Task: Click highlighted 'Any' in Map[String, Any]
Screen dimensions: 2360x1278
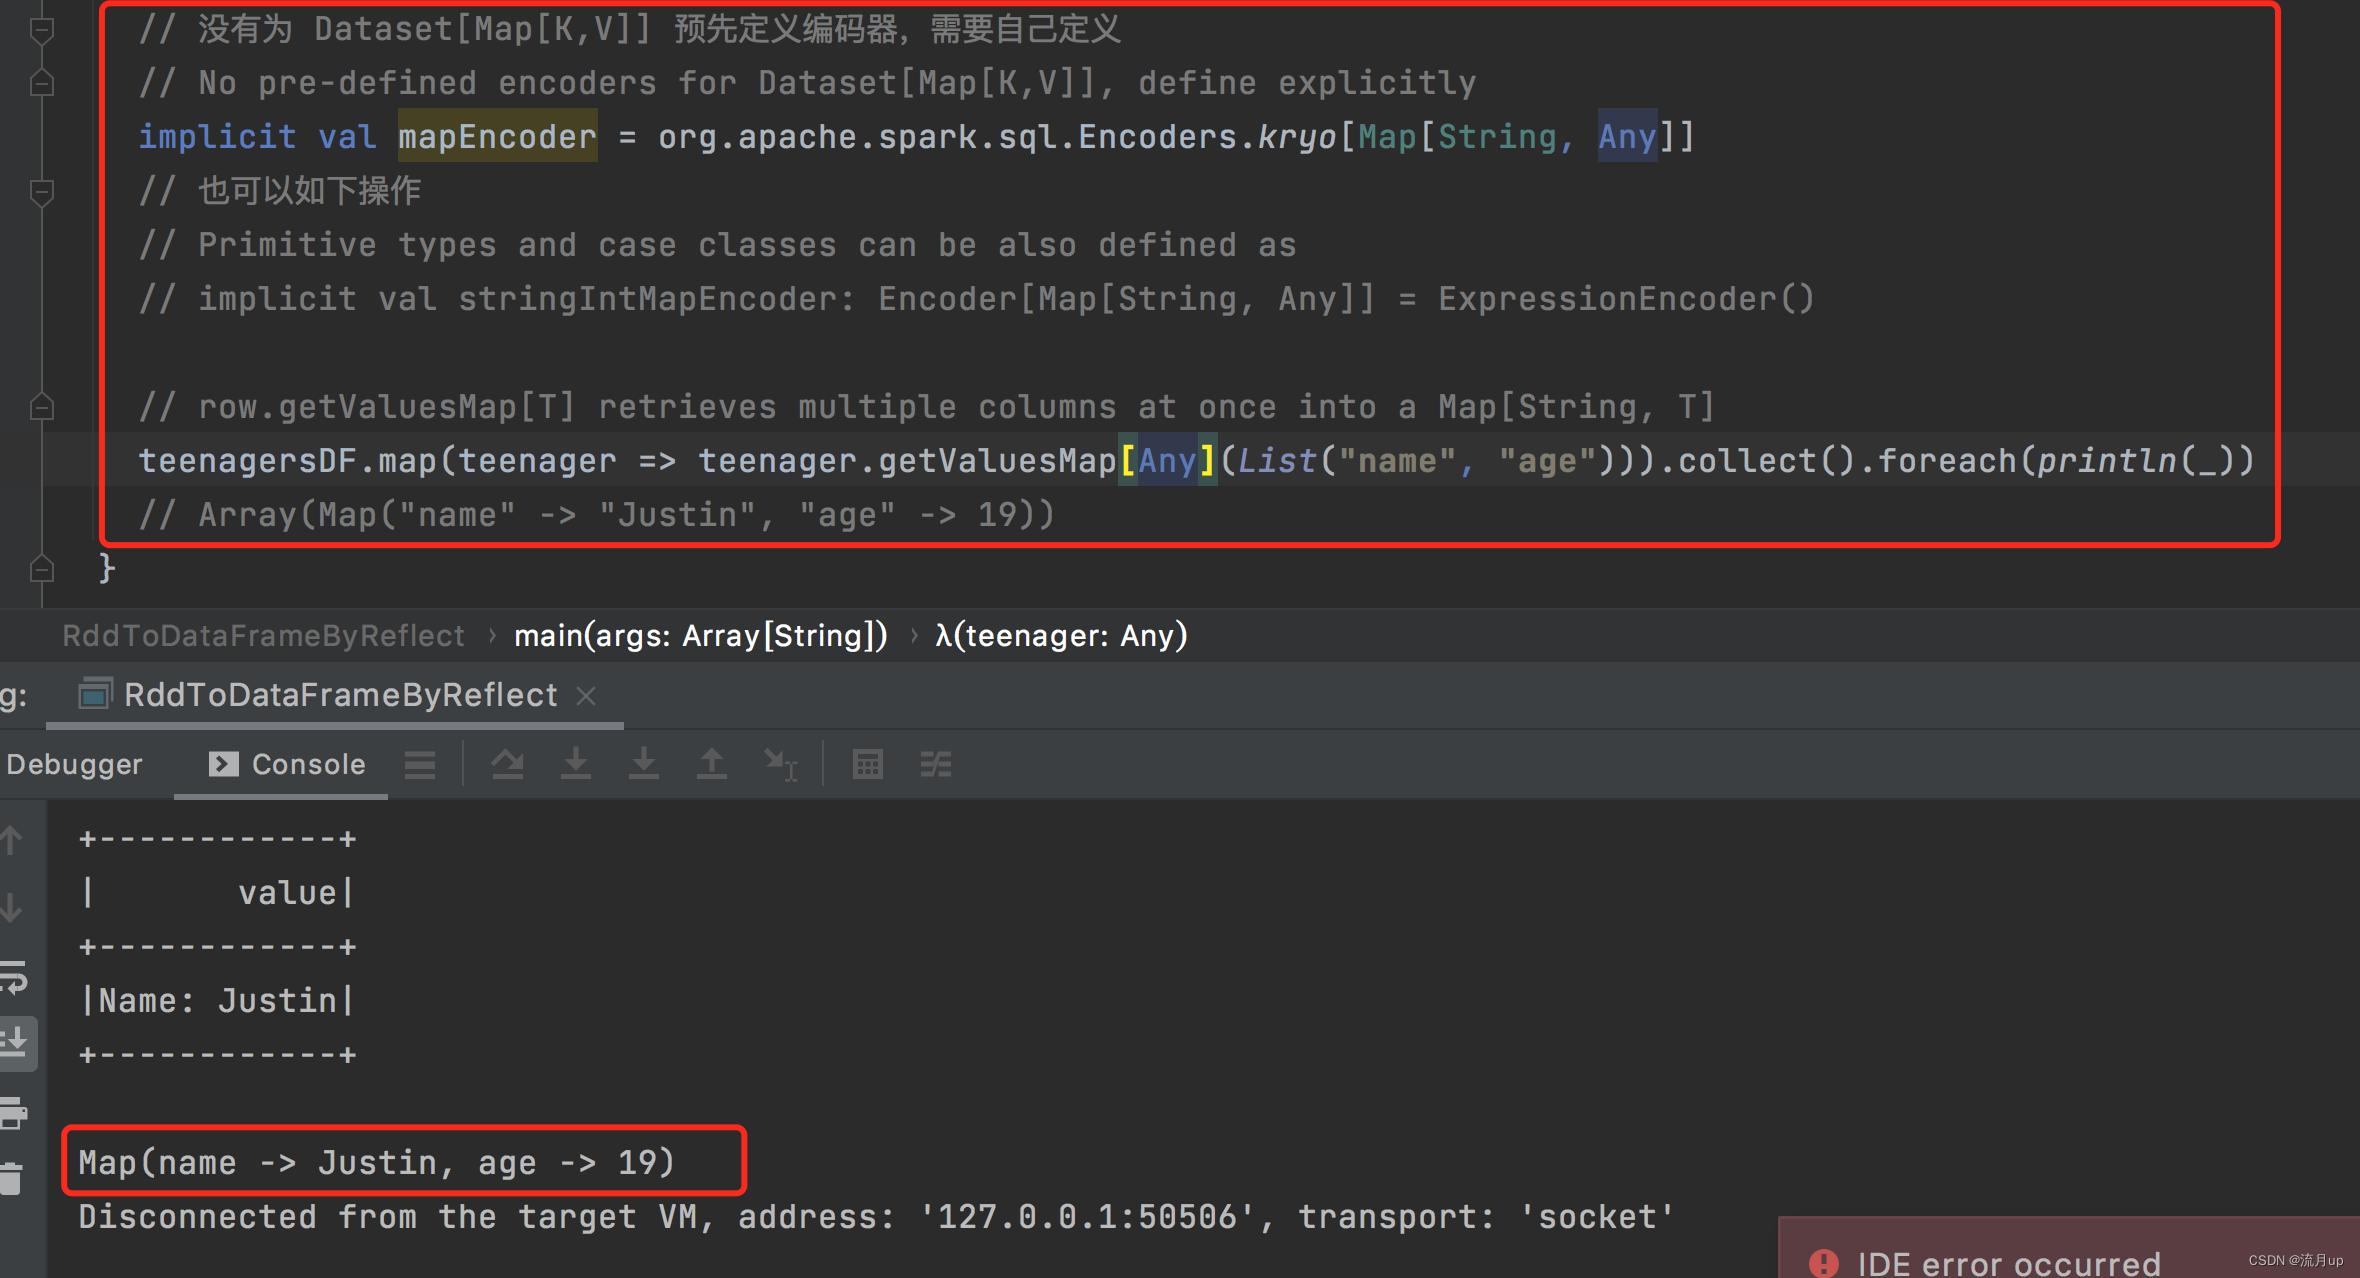Action: point(1627,136)
